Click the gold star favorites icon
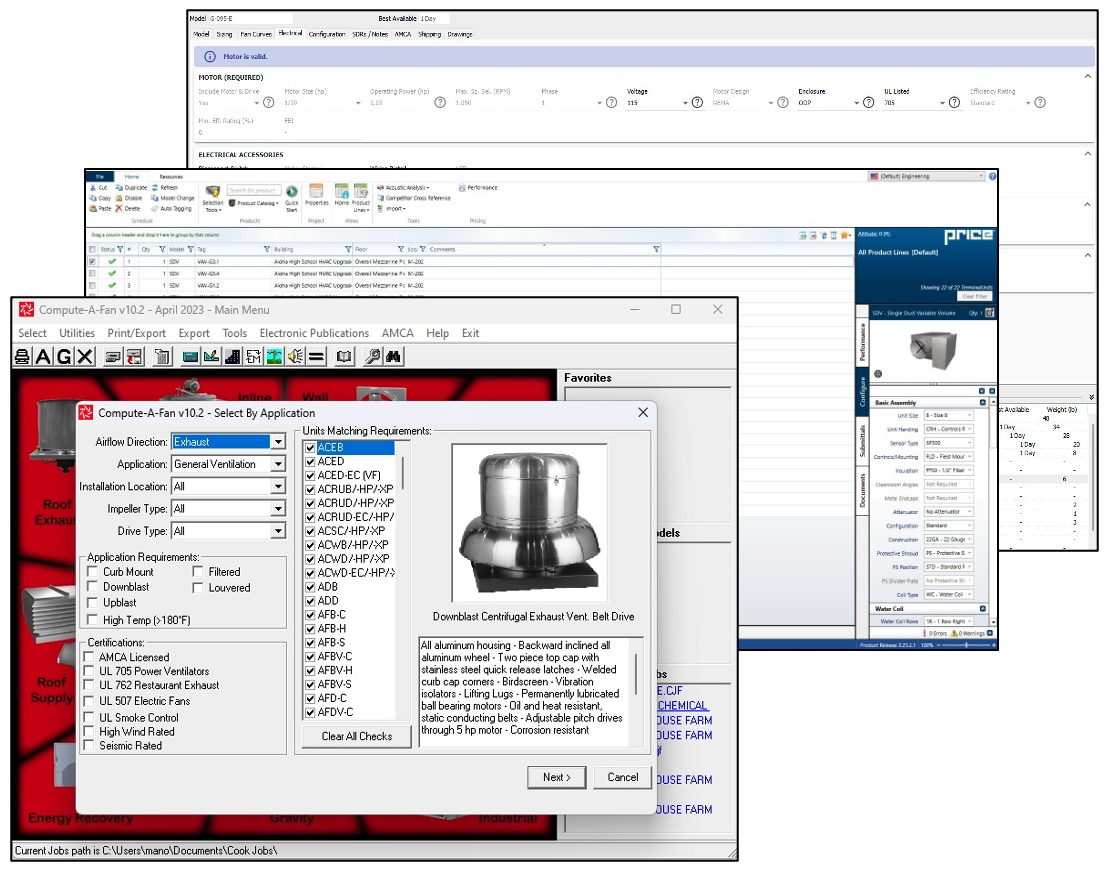 click(x=845, y=236)
